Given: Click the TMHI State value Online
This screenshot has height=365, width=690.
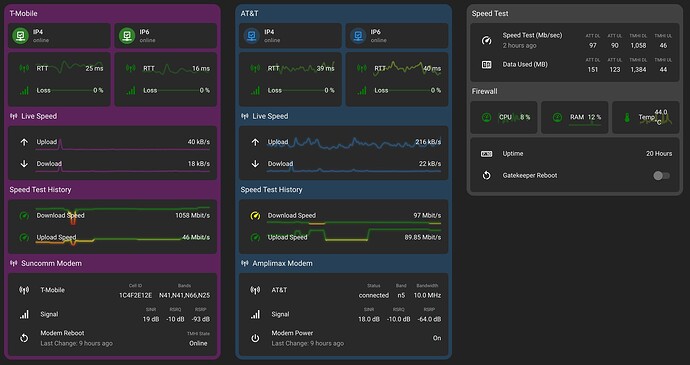Looking at the screenshot, I should point(198,343).
